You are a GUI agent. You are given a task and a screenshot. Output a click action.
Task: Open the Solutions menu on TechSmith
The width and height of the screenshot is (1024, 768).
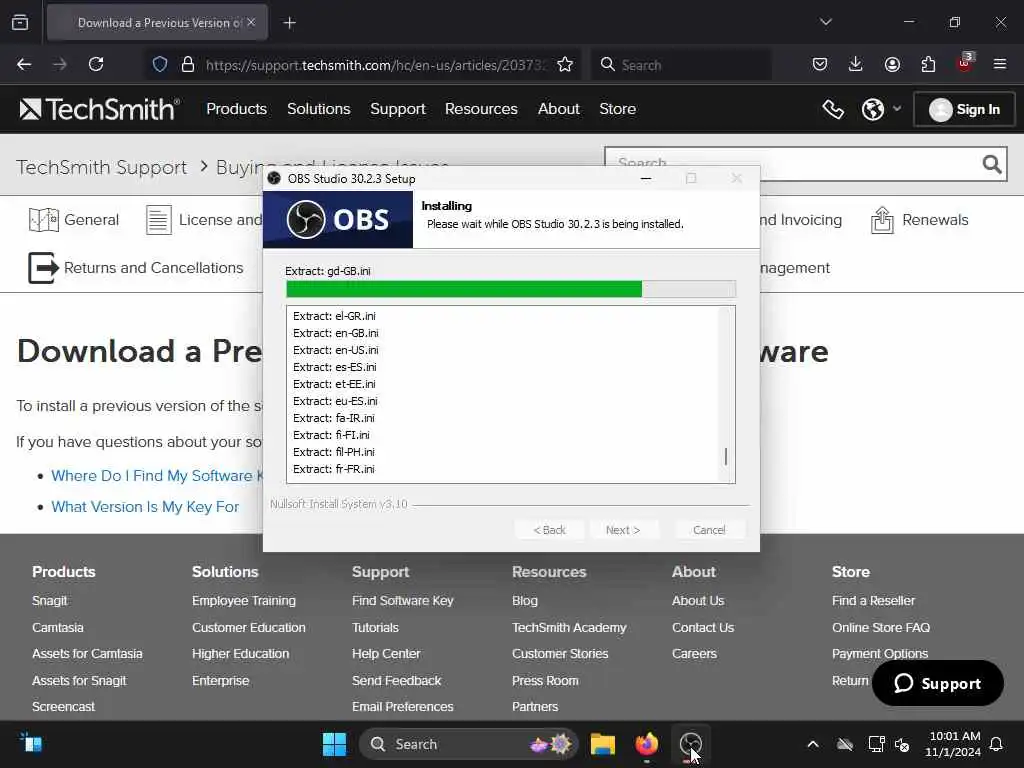click(319, 109)
